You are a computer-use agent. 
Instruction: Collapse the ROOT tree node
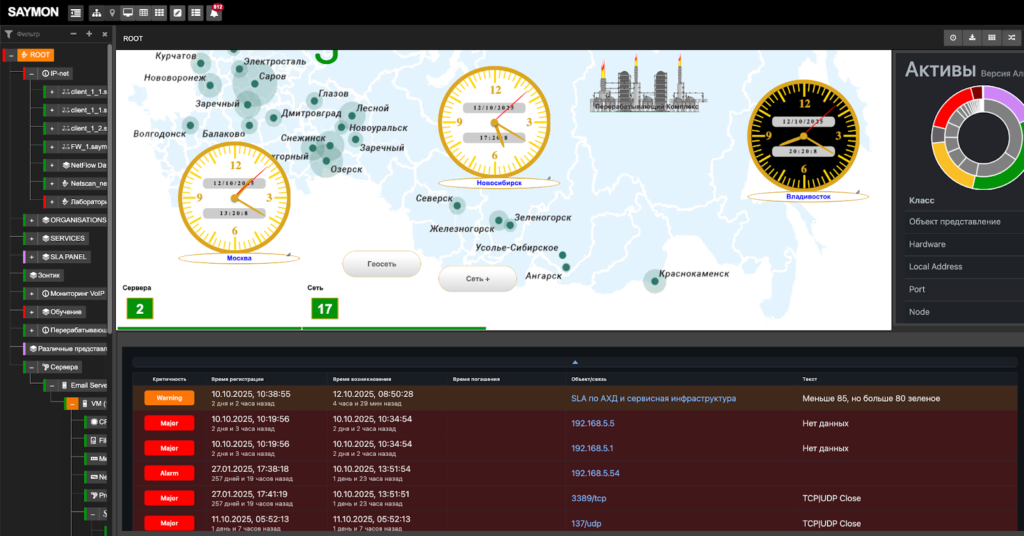12,55
